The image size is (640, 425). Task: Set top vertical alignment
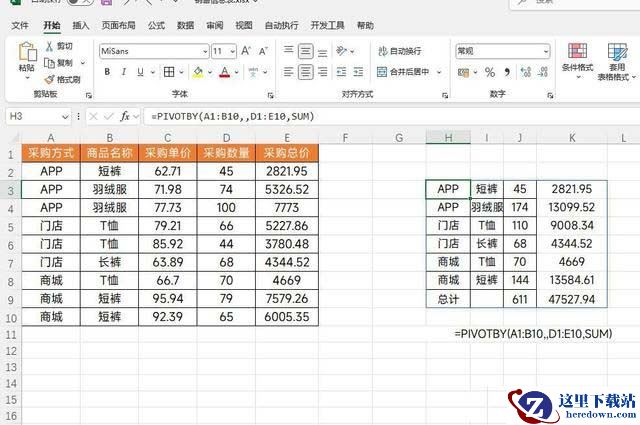coord(288,51)
